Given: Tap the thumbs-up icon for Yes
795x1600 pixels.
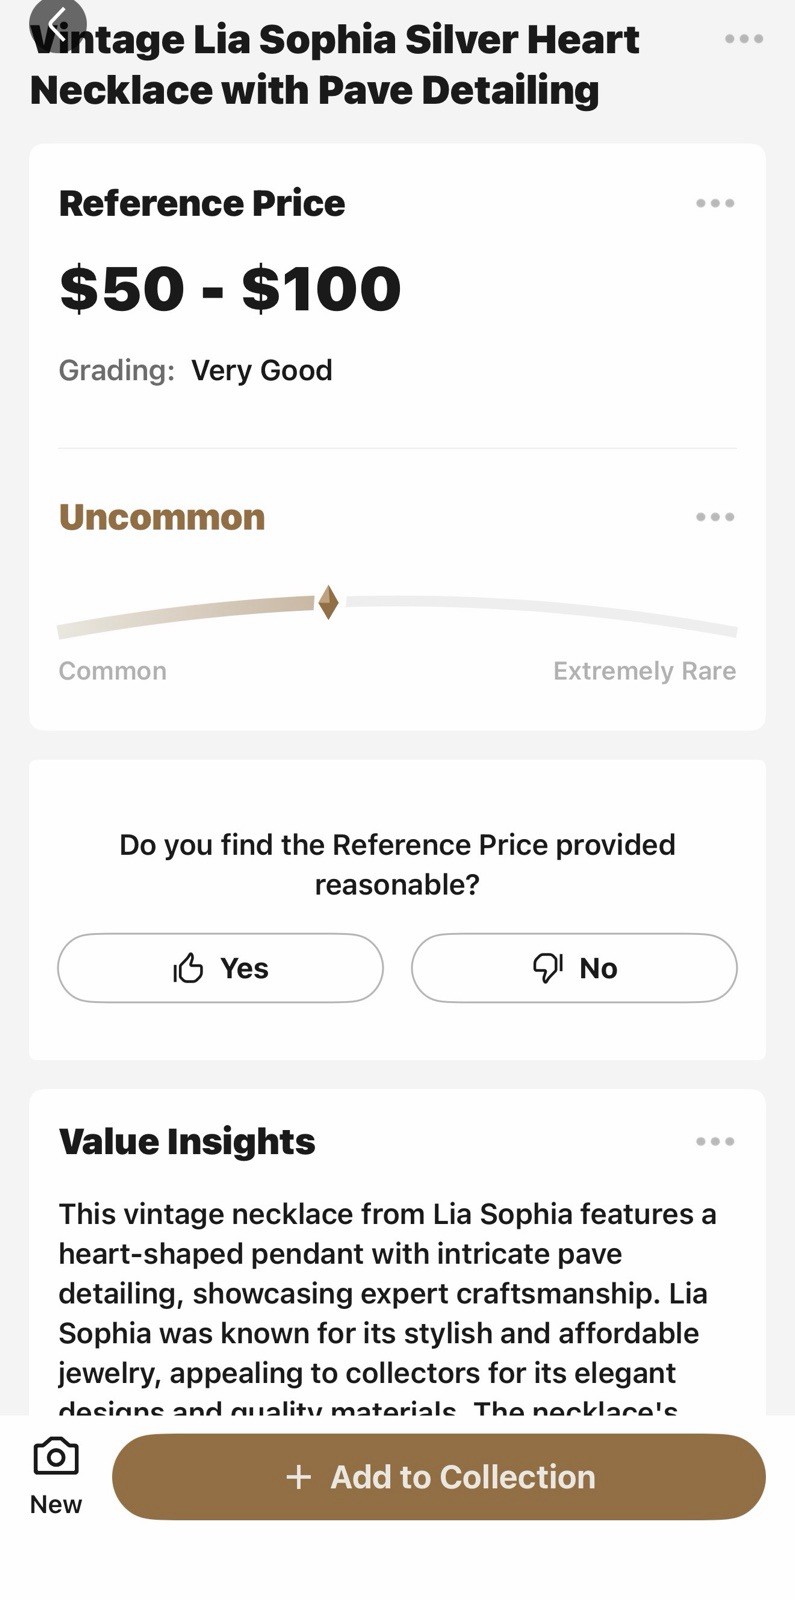Looking at the screenshot, I should pos(188,968).
